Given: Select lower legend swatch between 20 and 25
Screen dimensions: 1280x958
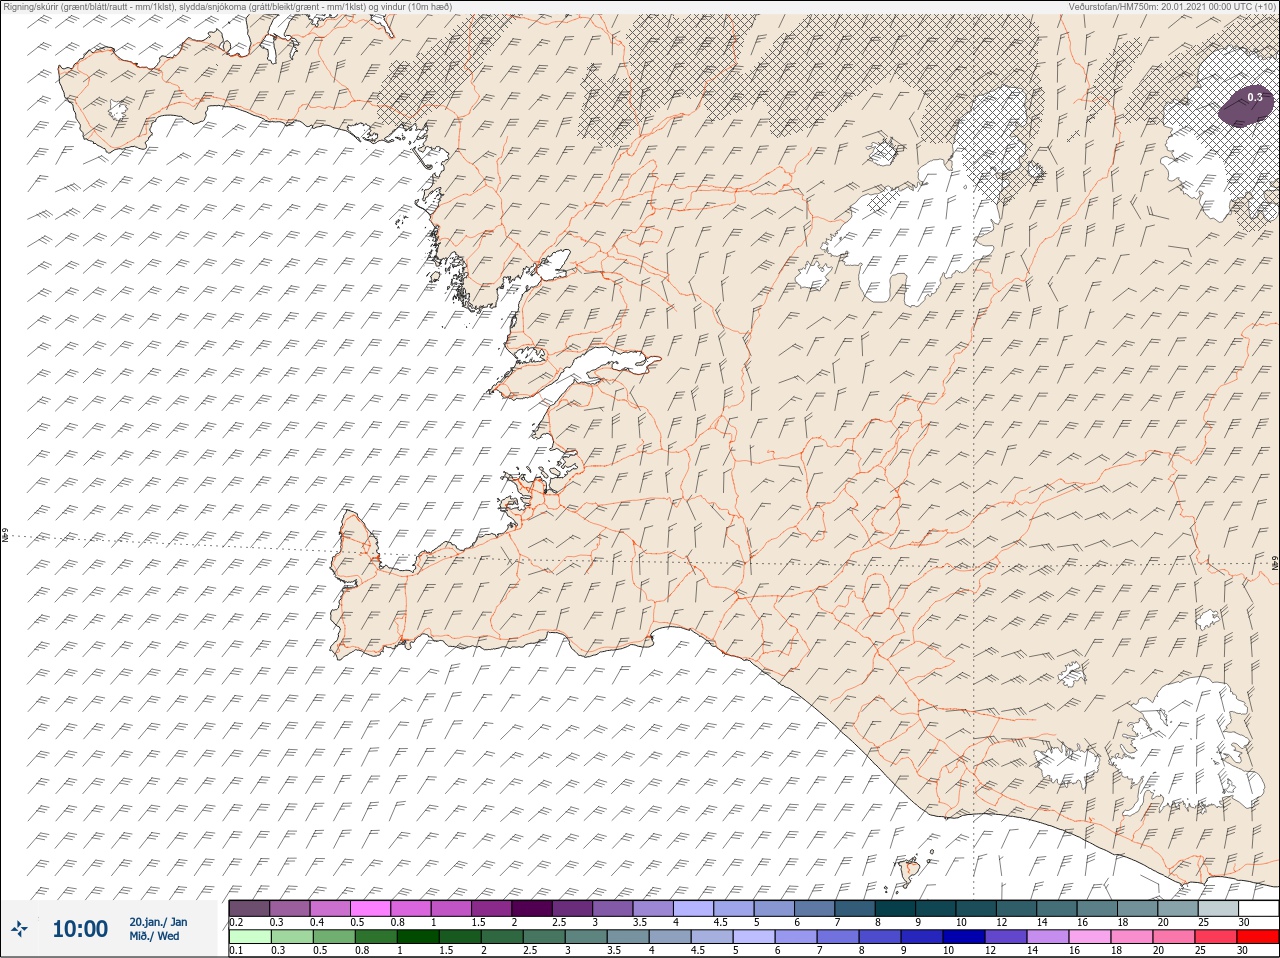Looking at the screenshot, I should coord(1174,937).
